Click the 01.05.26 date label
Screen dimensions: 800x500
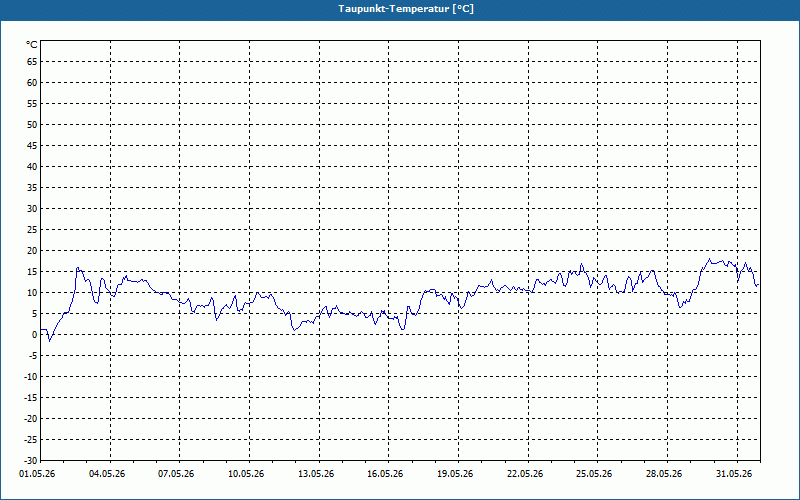37,474
